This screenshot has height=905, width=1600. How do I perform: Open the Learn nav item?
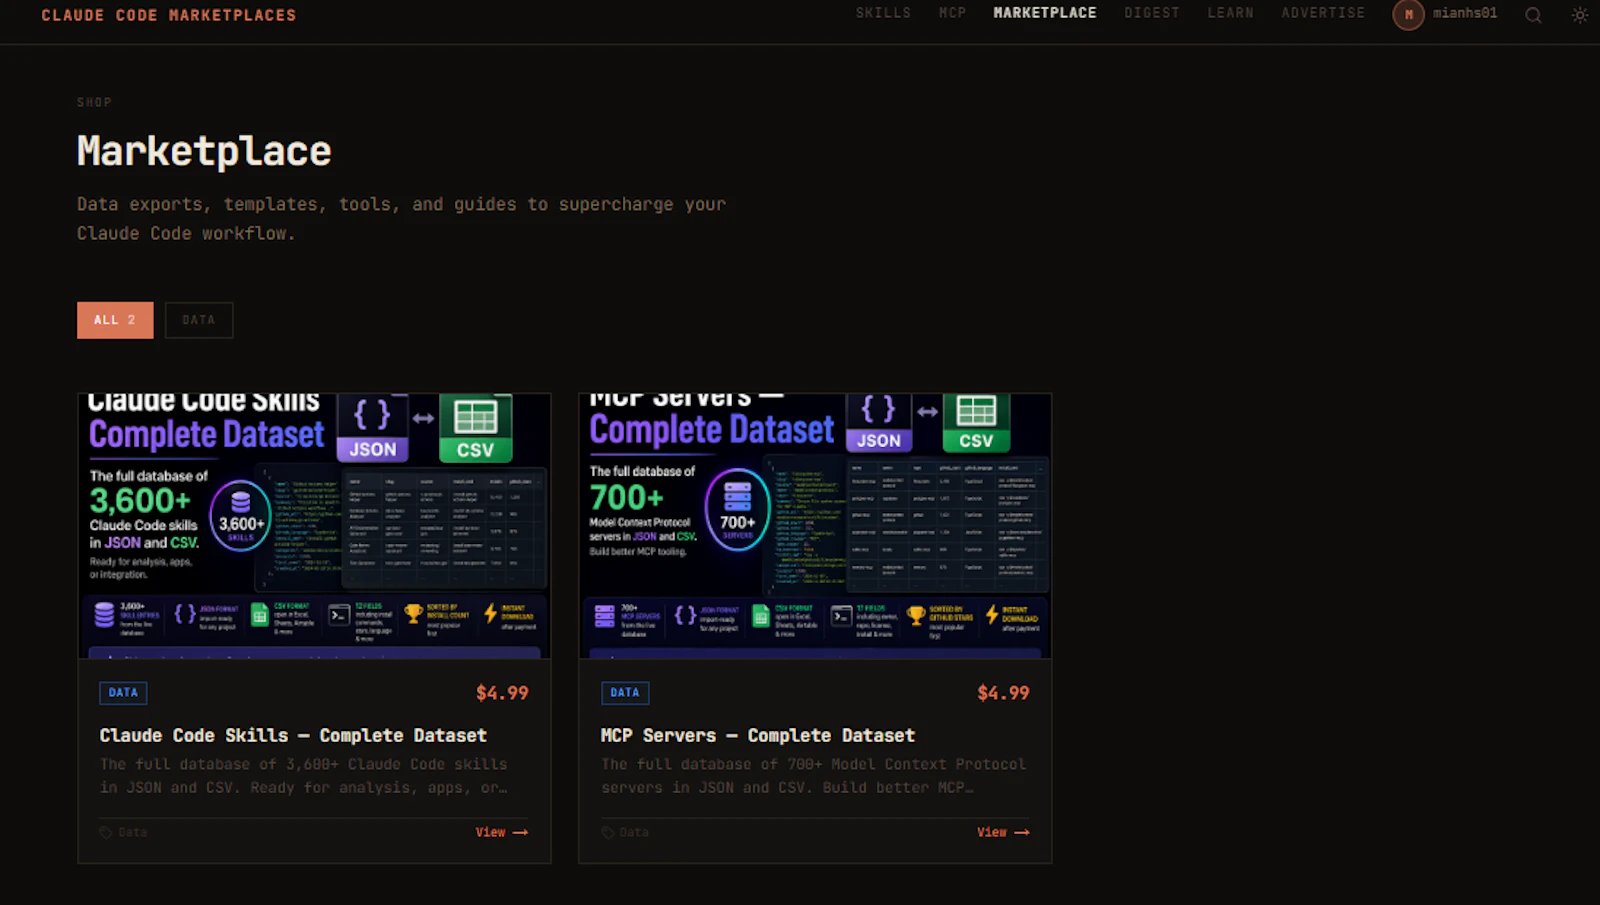(1230, 13)
